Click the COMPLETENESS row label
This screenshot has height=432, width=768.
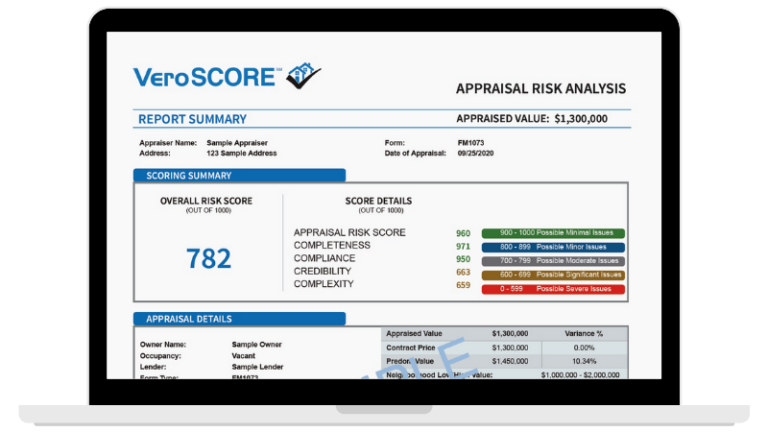pyautogui.click(x=332, y=245)
